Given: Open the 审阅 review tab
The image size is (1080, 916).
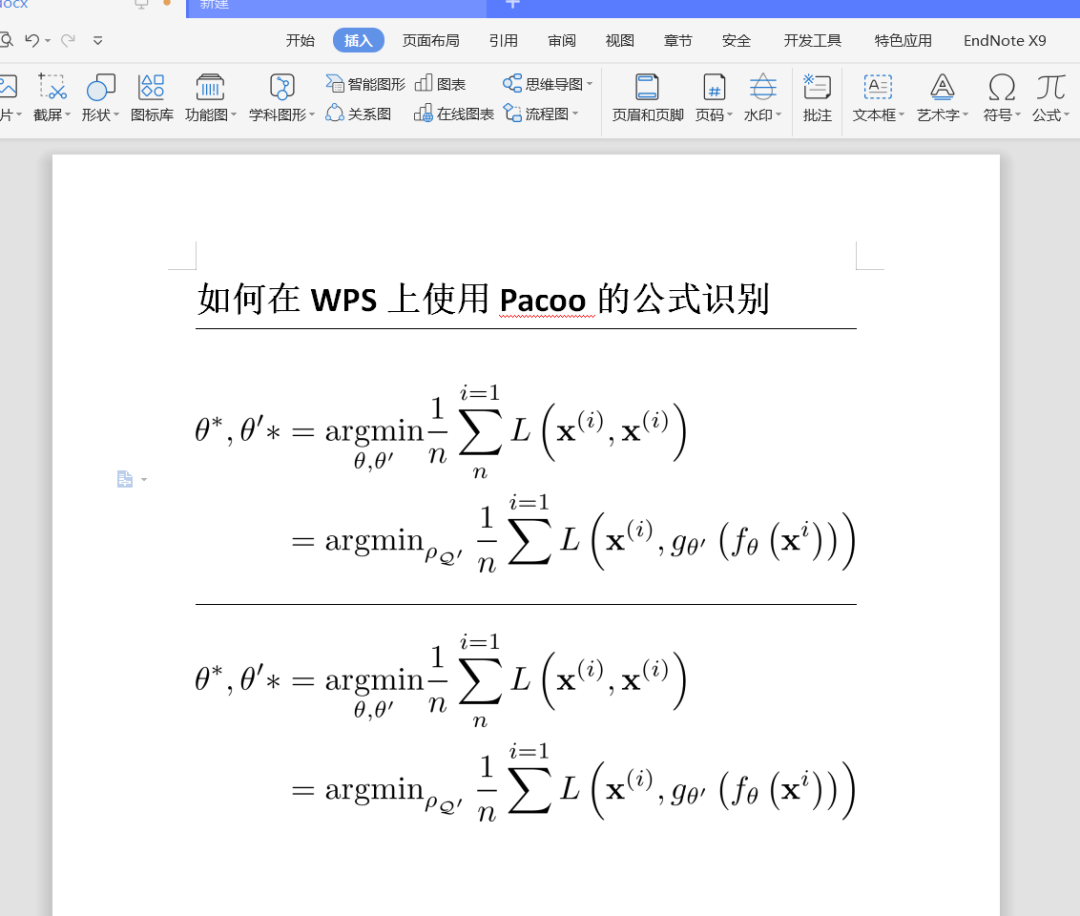Looking at the screenshot, I should click(x=562, y=41).
